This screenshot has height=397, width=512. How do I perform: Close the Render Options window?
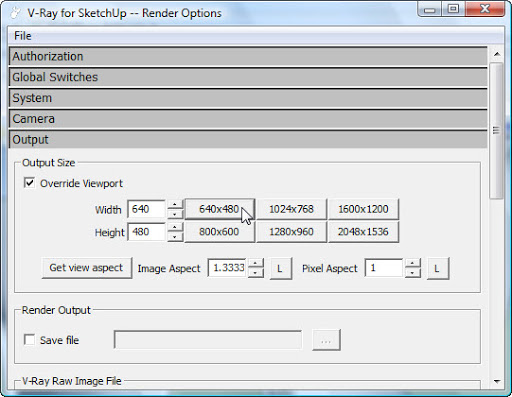click(x=485, y=9)
